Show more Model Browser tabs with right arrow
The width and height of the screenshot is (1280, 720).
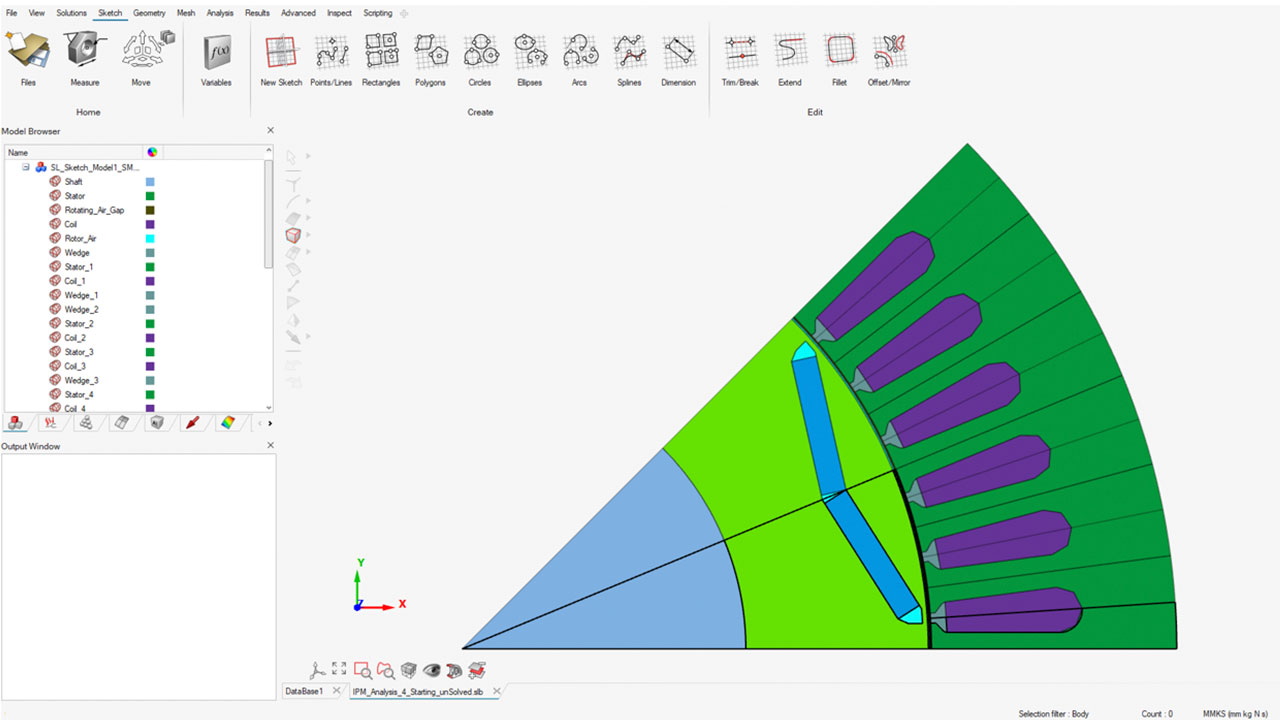tap(270, 423)
